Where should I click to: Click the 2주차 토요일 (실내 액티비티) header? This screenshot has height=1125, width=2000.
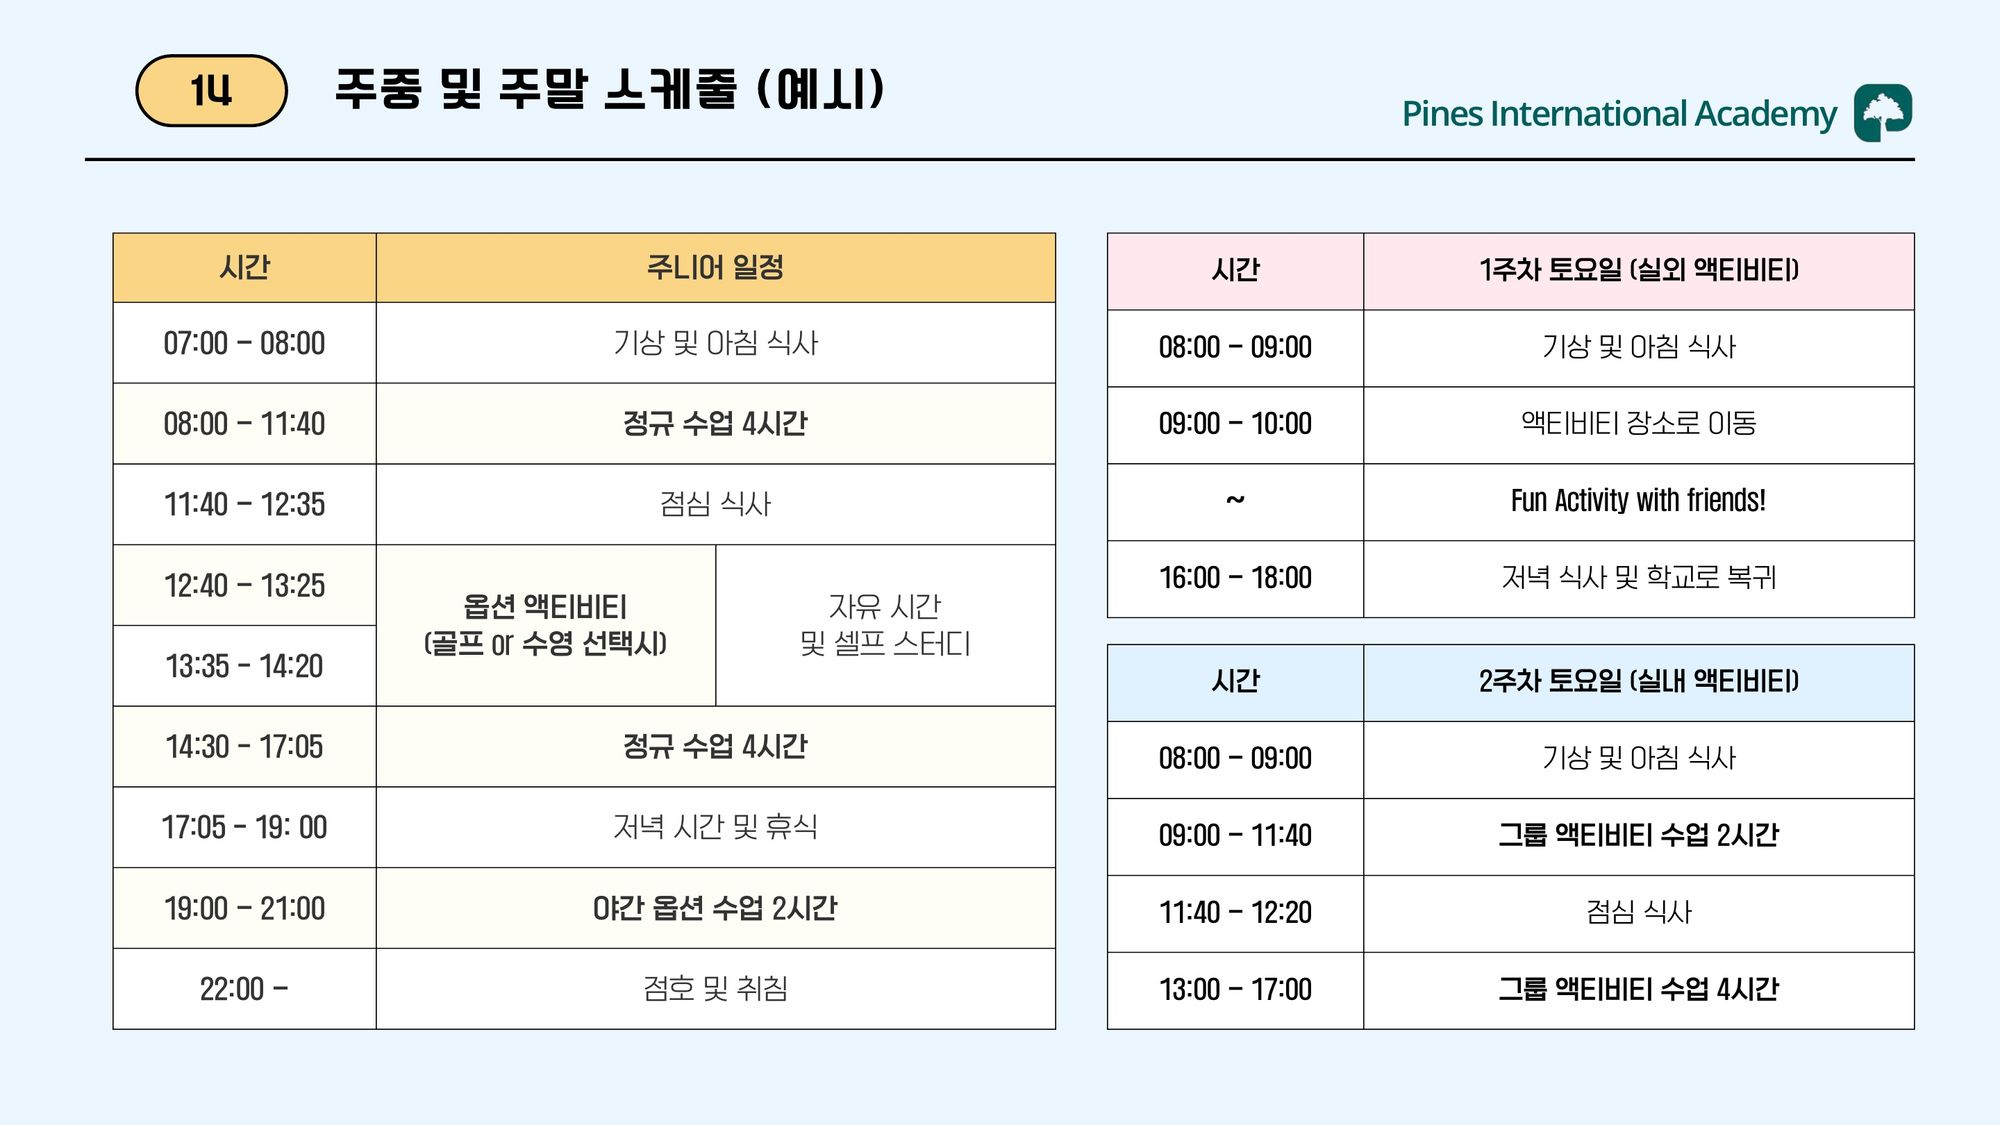tap(1638, 682)
